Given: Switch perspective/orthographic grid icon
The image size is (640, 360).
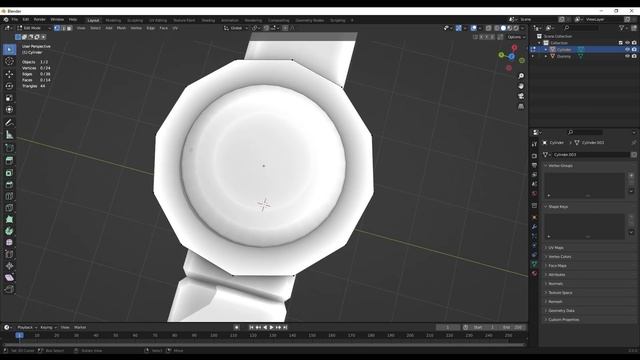Looking at the screenshot, I should (521, 107).
